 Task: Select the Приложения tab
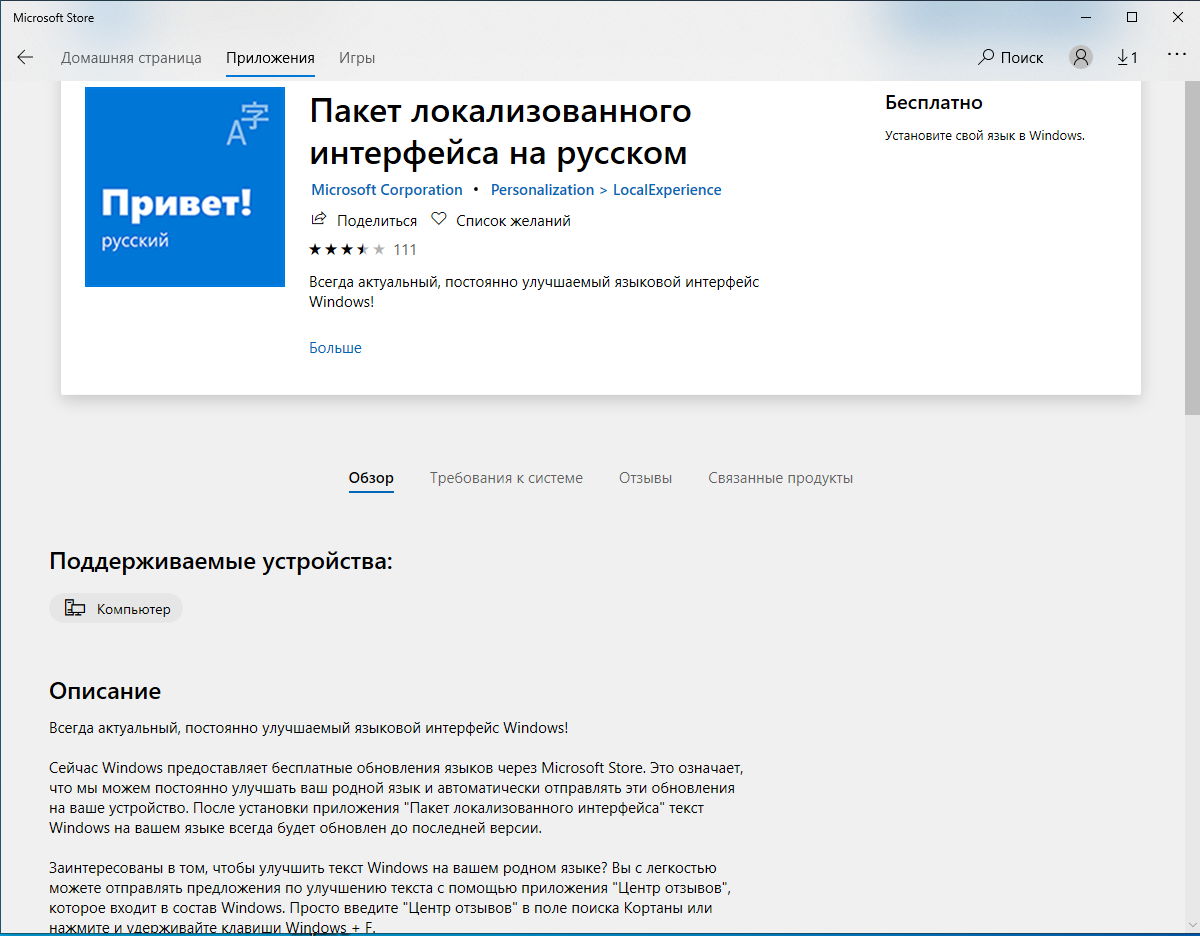pyautogui.click(x=270, y=57)
